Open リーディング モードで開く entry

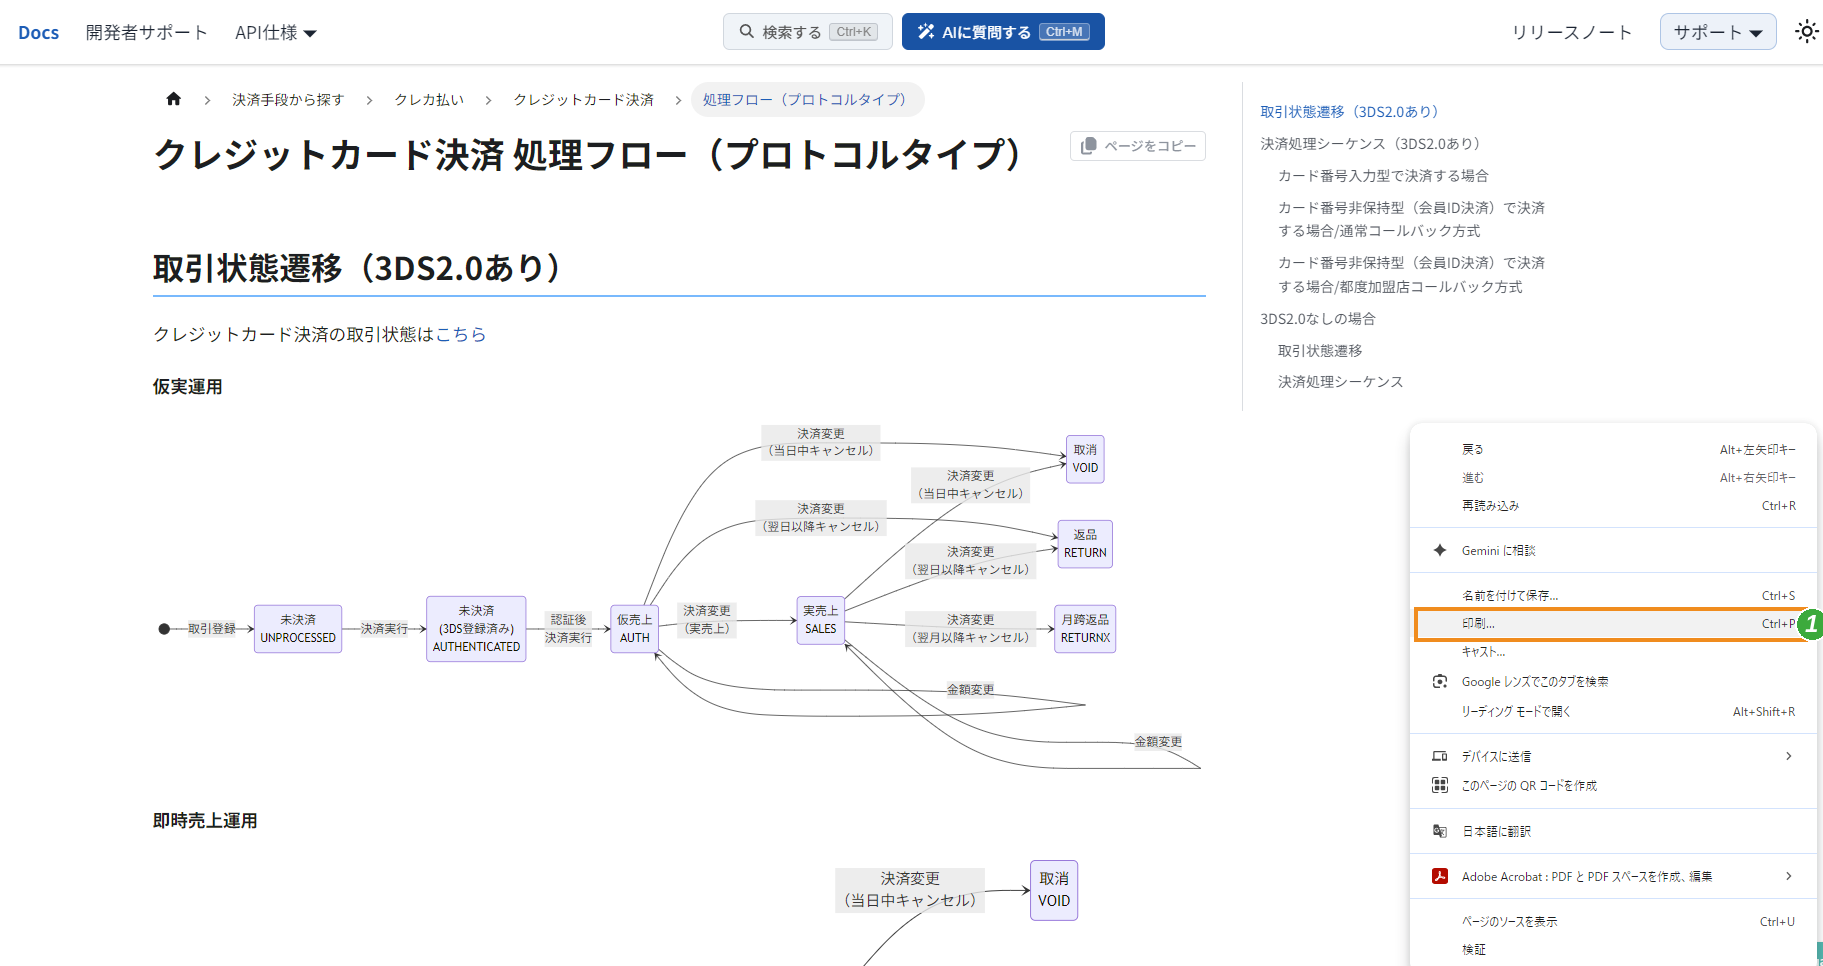click(x=1613, y=712)
